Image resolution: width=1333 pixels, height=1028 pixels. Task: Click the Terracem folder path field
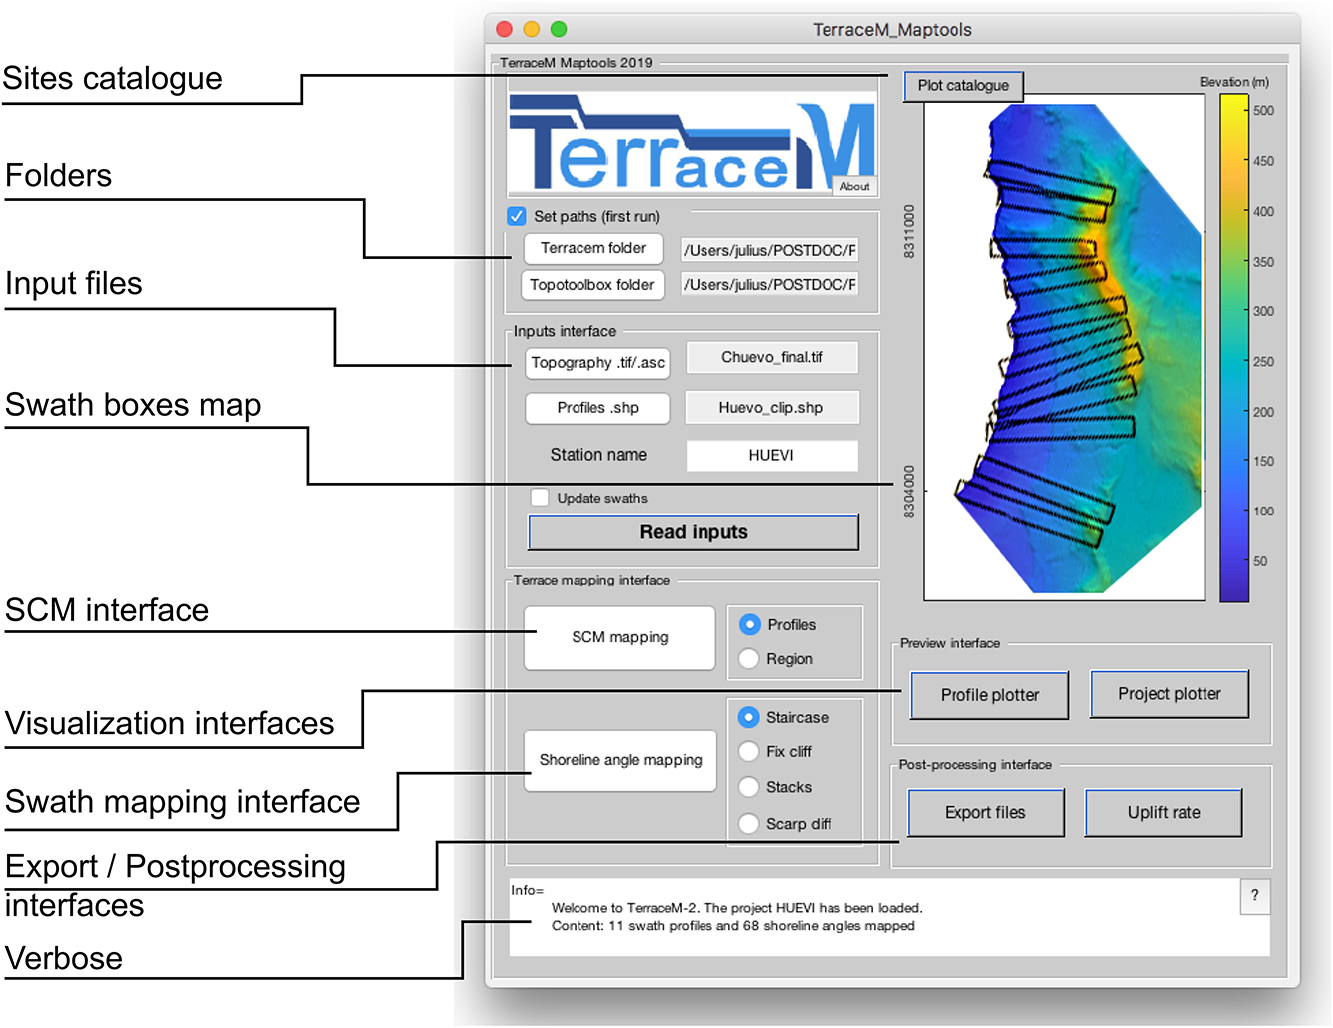[769, 250]
